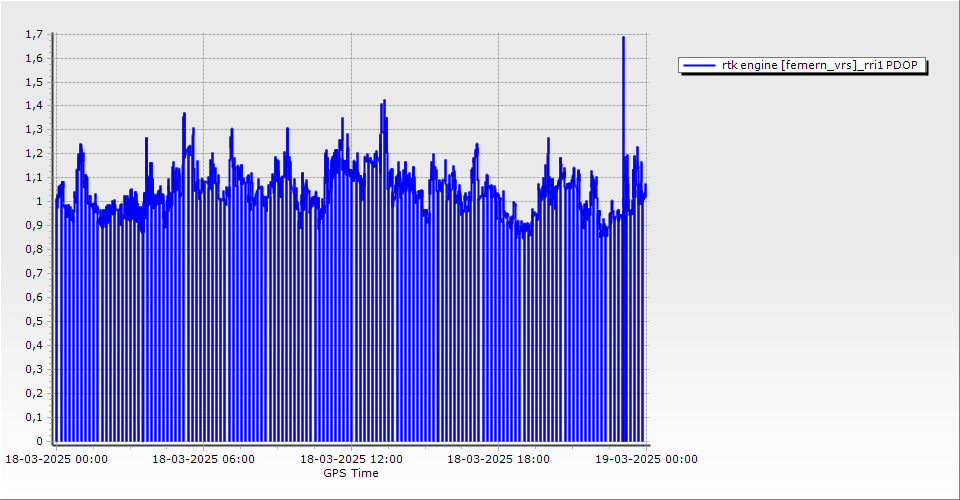Click the 1,4 y-axis tick label
This screenshot has height=500, width=960.
click(35, 106)
